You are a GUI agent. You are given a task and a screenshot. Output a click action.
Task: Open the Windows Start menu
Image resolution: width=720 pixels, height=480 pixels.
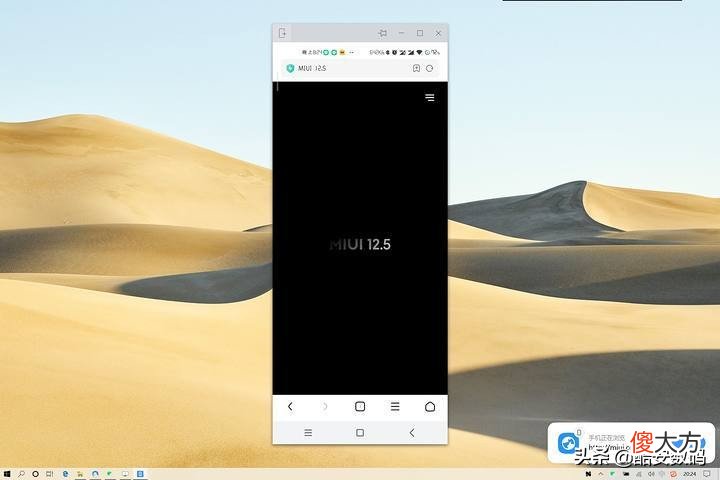click(x=7, y=474)
